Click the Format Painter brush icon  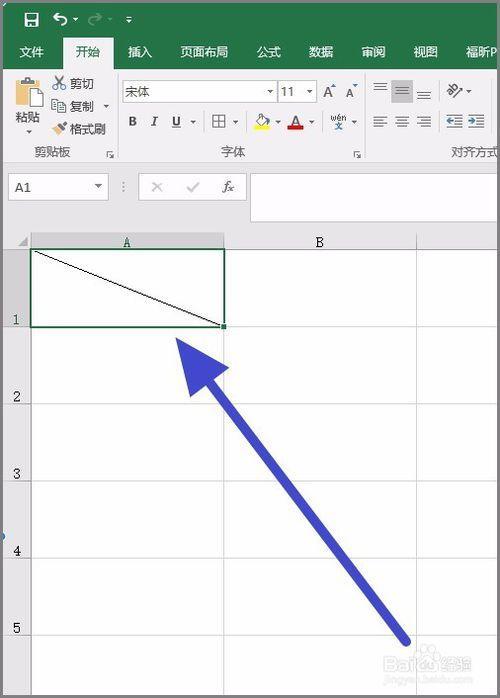59,129
